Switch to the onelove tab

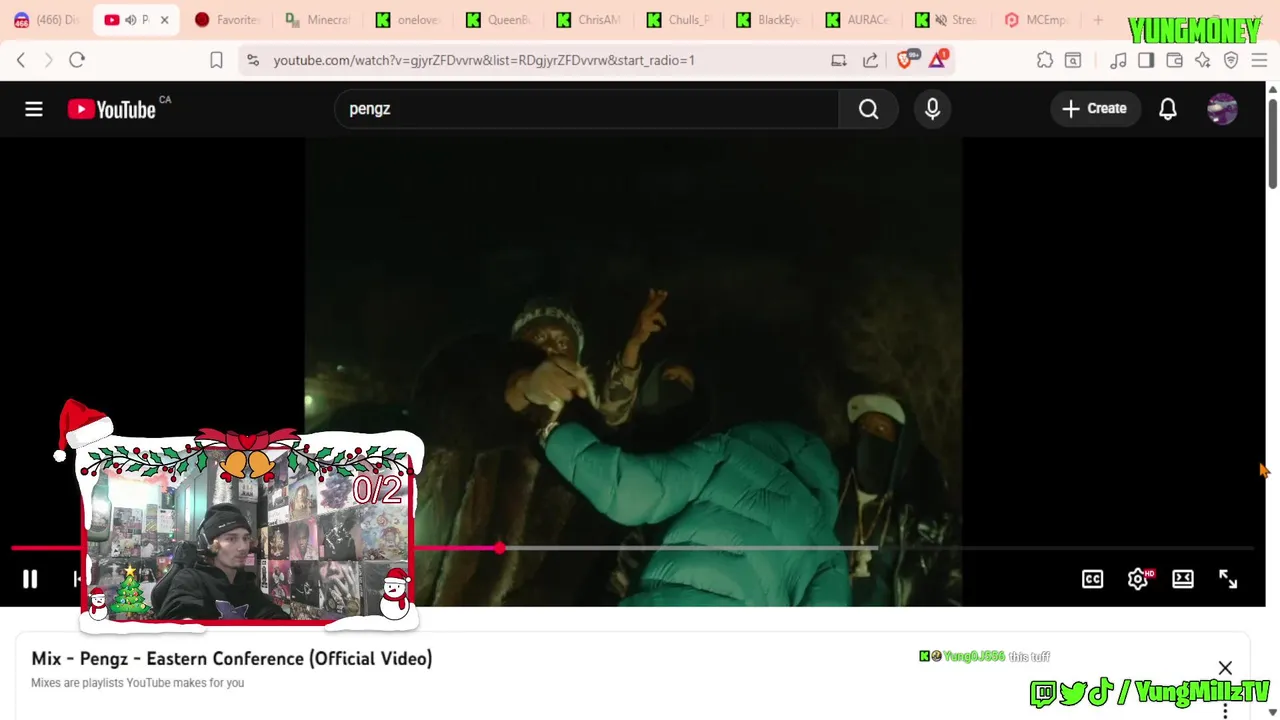pyautogui.click(x=408, y=20)
